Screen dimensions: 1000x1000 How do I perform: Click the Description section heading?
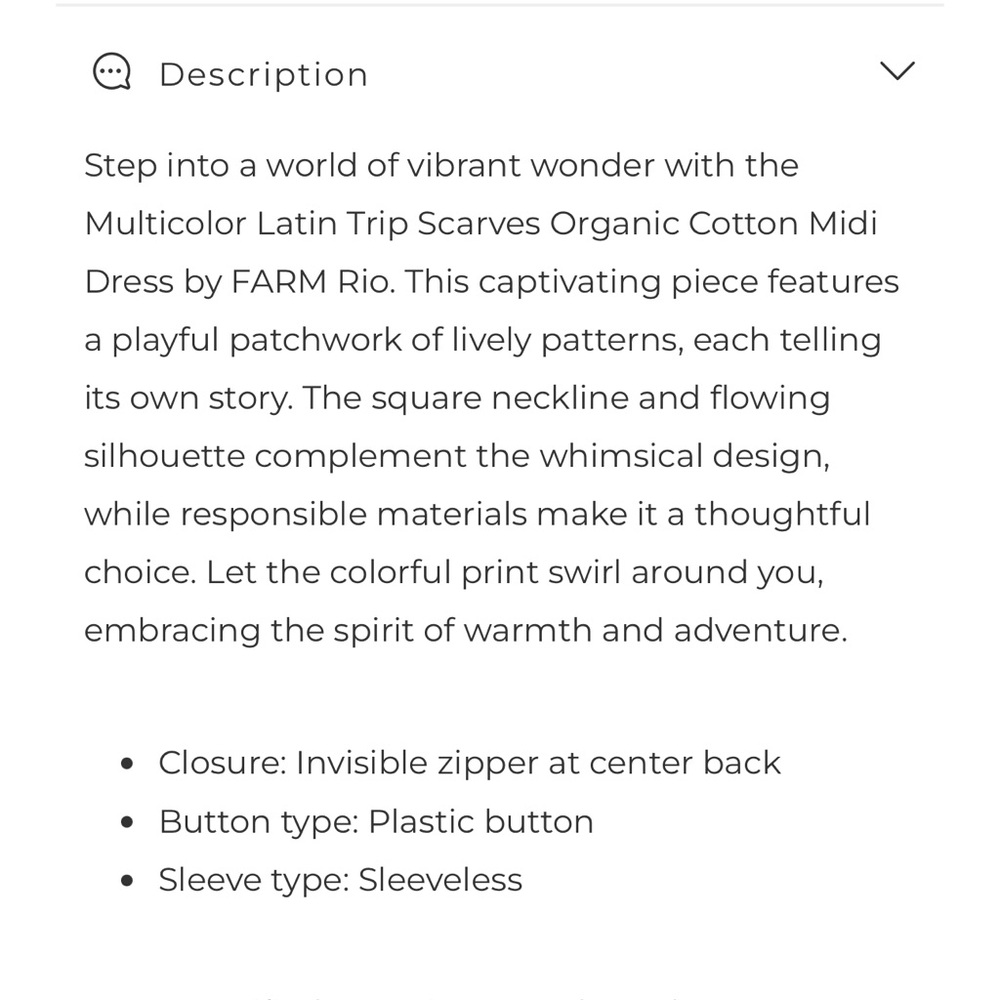263,75
